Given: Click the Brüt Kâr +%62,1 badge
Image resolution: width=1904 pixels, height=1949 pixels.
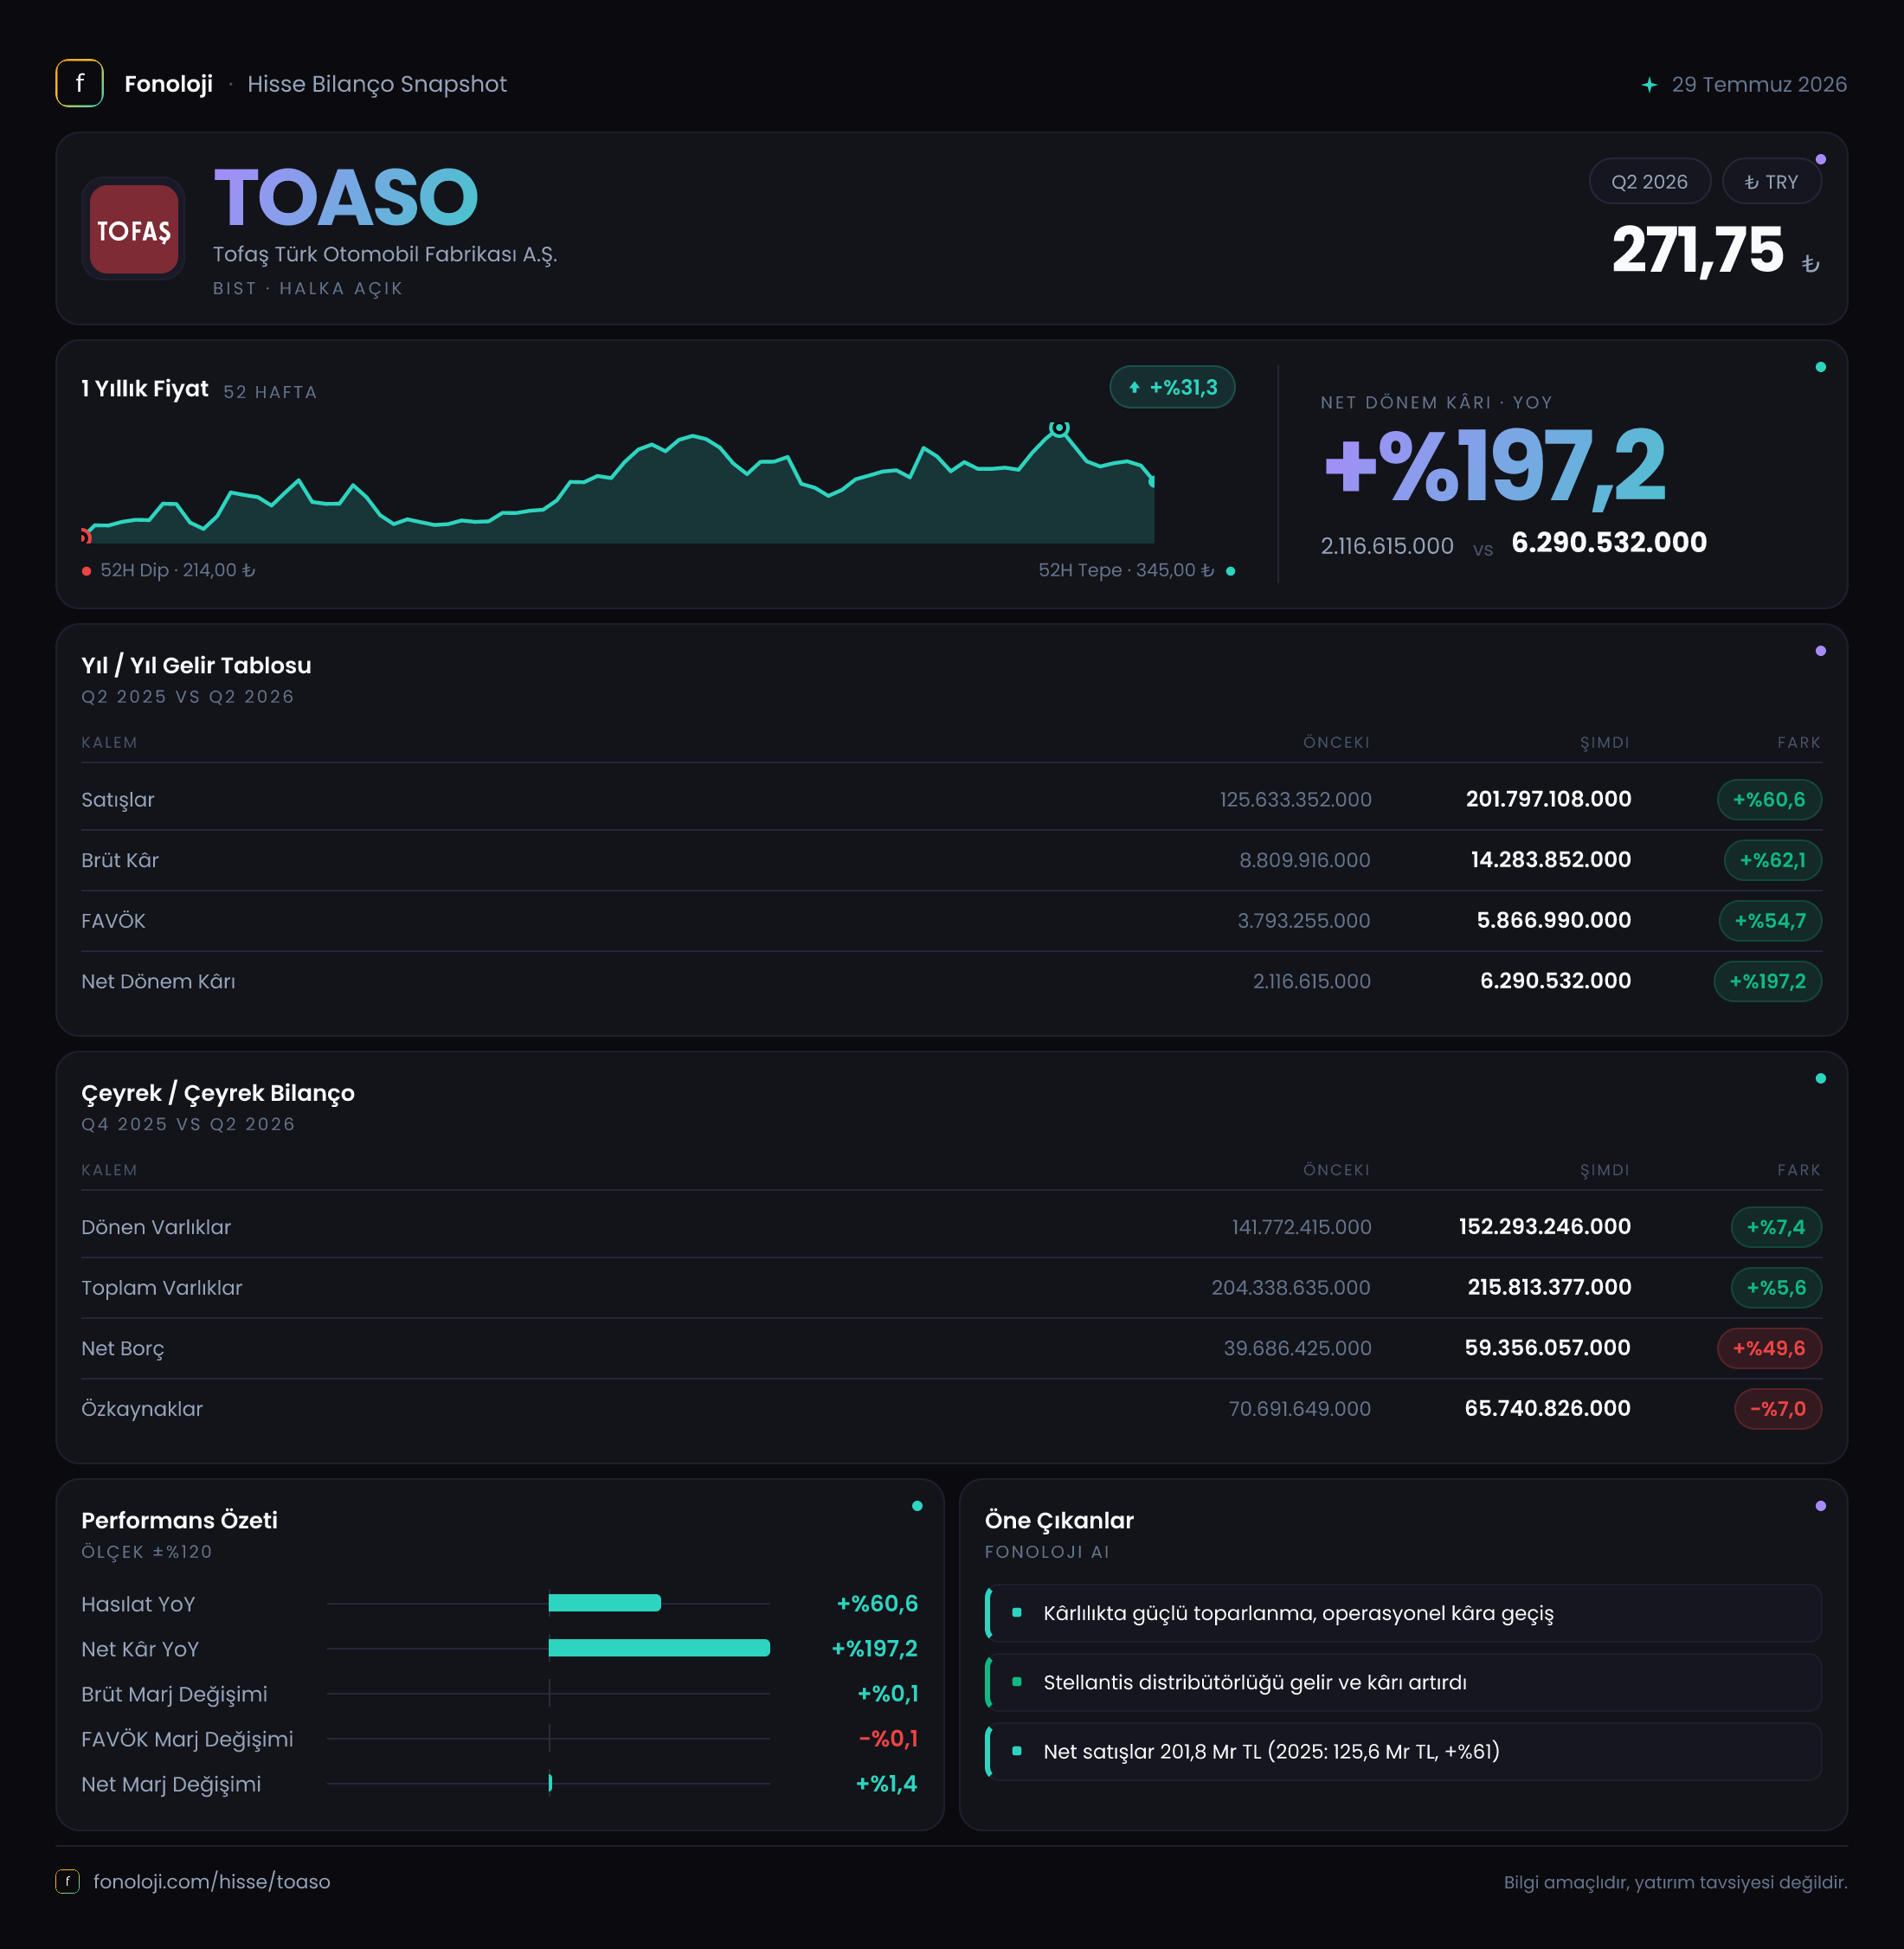Looking at the screenshot, I should click(x=1772, y=860).
